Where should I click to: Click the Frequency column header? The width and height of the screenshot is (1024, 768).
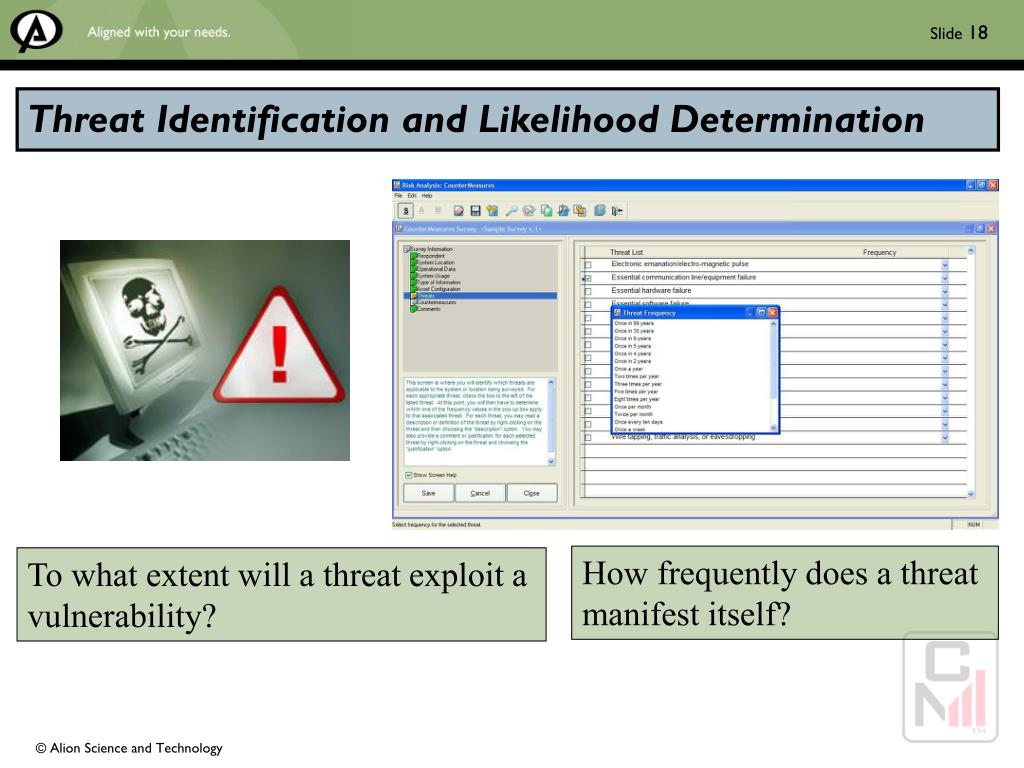tap(880, 253)
